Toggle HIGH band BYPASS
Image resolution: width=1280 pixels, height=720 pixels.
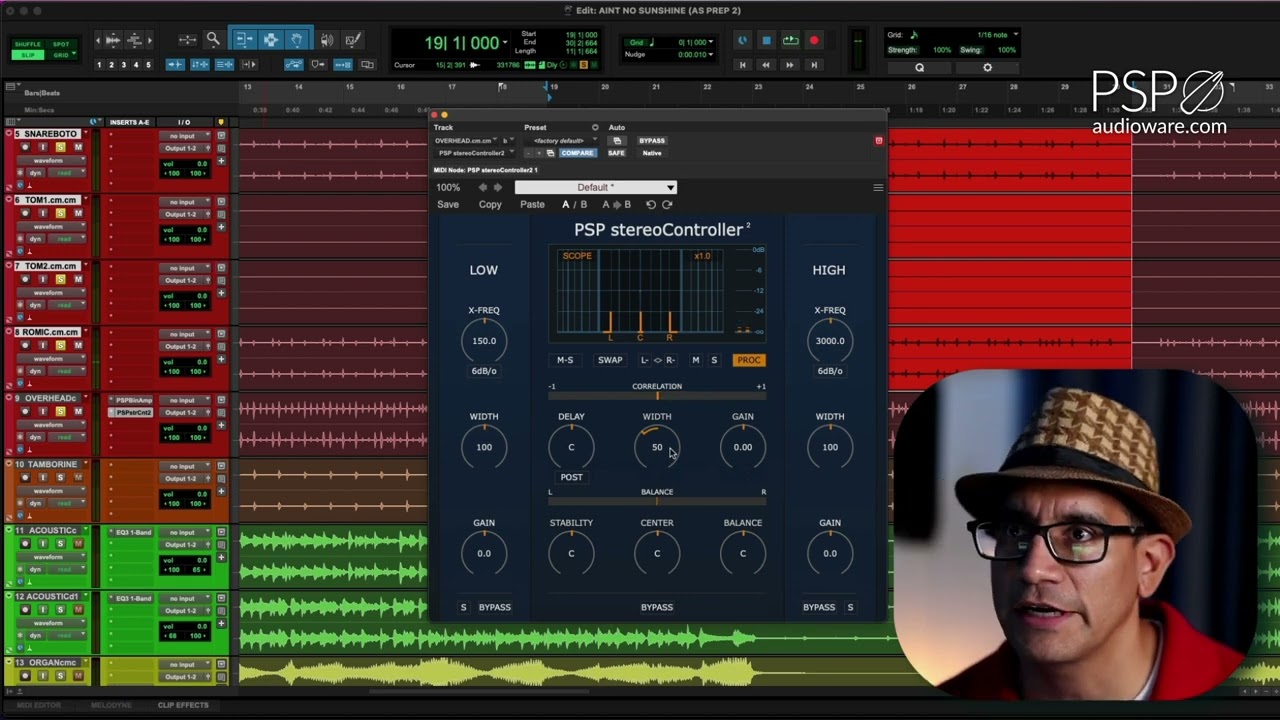pos(819,607)
